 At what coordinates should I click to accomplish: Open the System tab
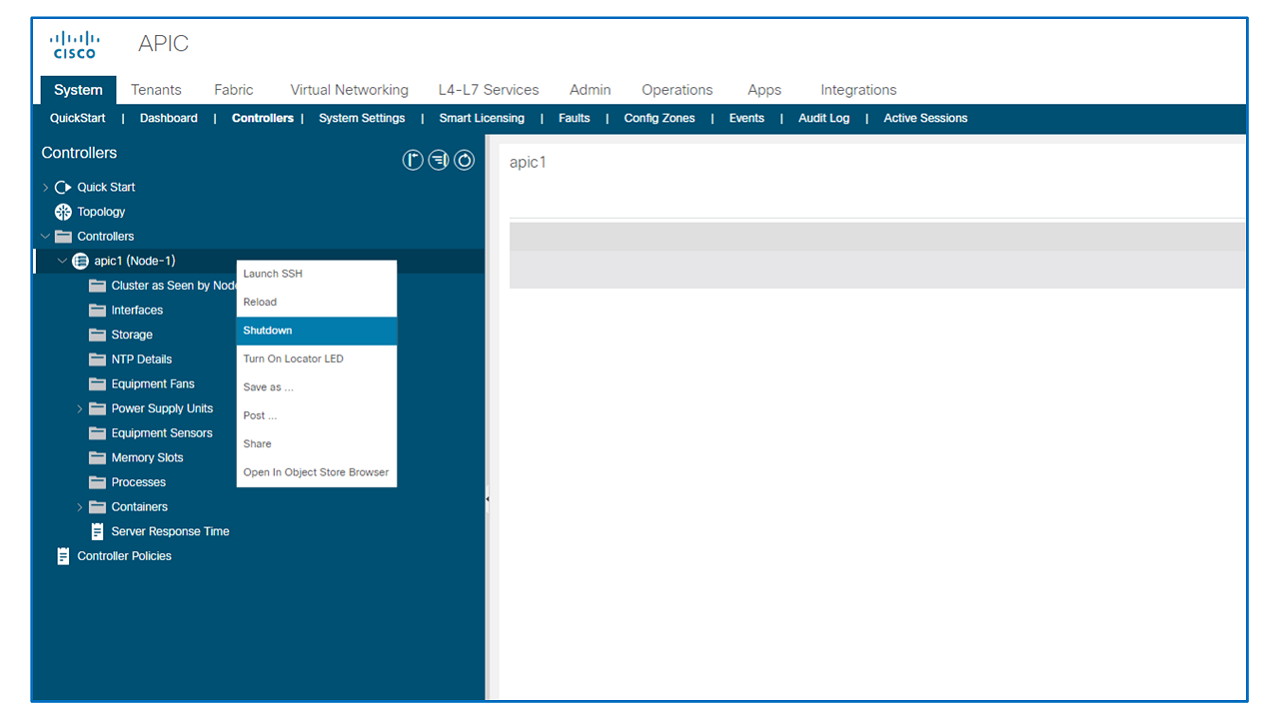coord(78,90)
